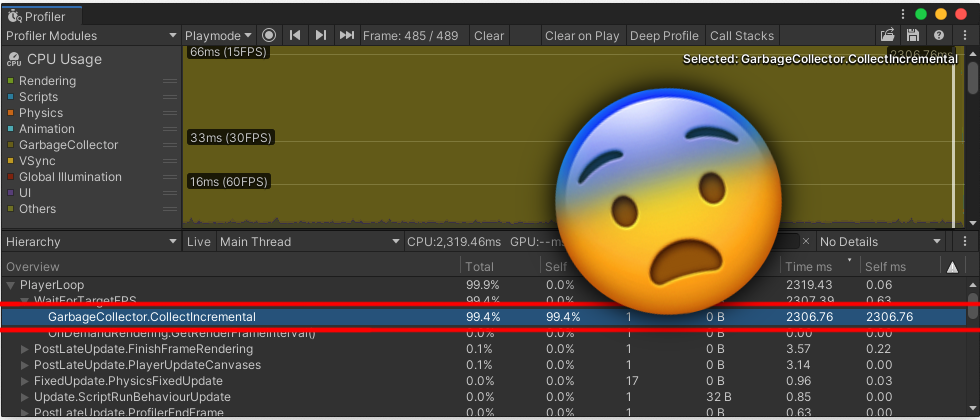This screenshot has width=980, height=420.
Task: Grab the Scripts category reorder handle
Action: coord(169,97)
